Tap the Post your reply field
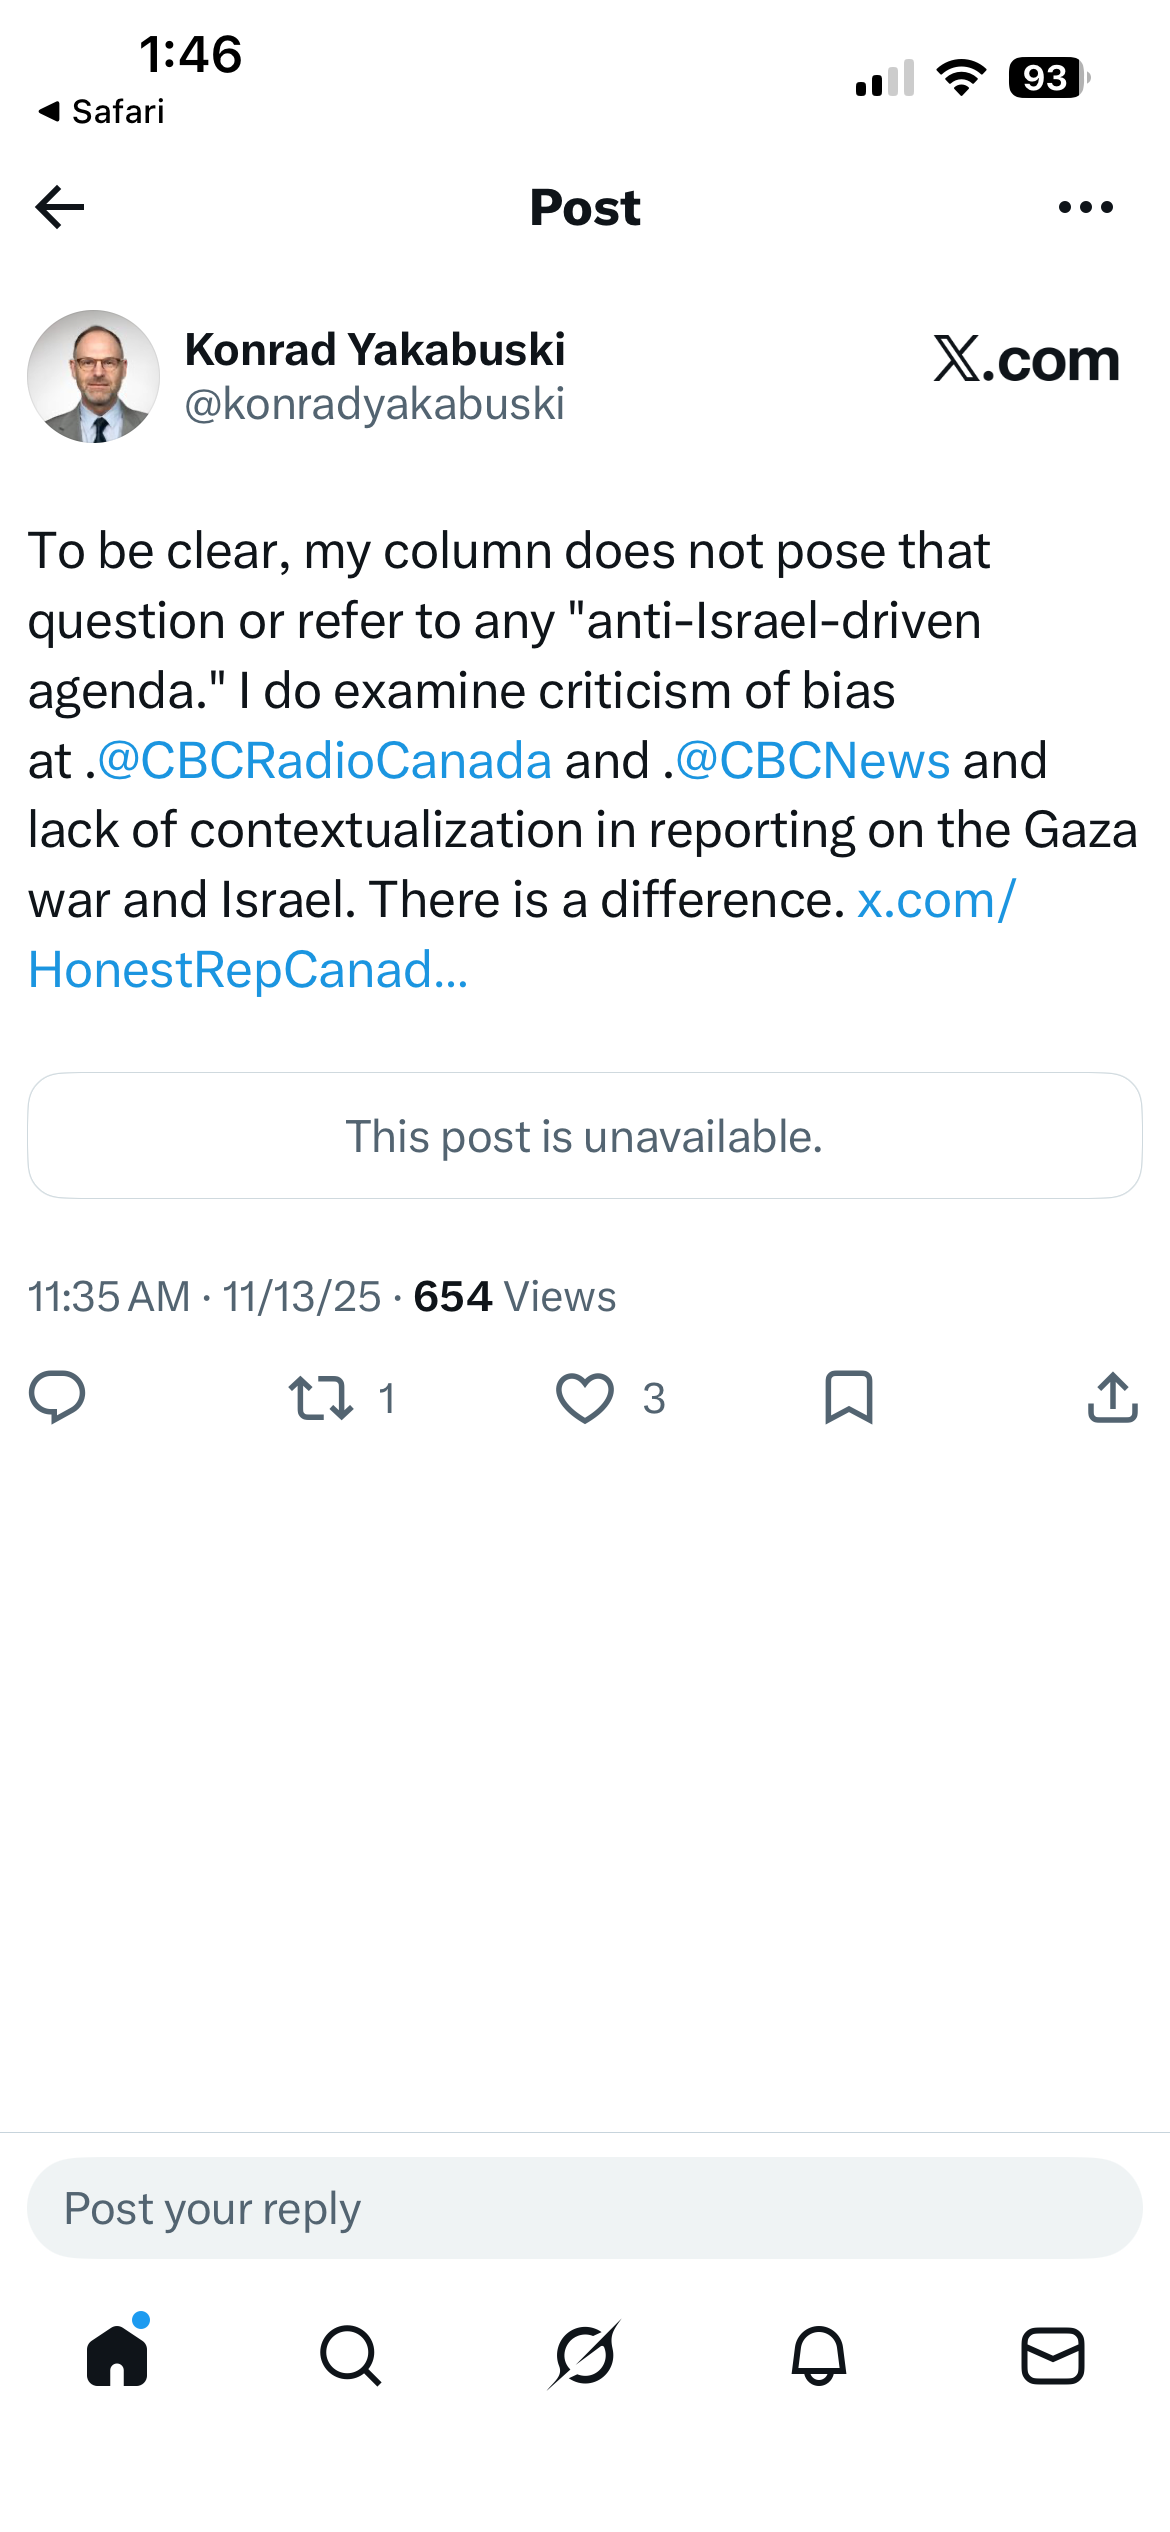 click(x=585, y=2208)
